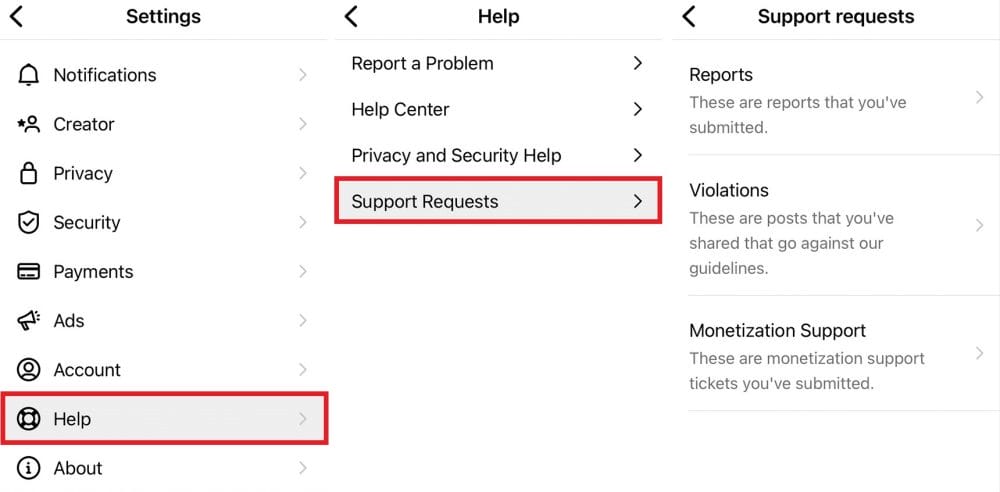Tap the About info icon
Screen dimensions: 1000x492
[28, 468]
